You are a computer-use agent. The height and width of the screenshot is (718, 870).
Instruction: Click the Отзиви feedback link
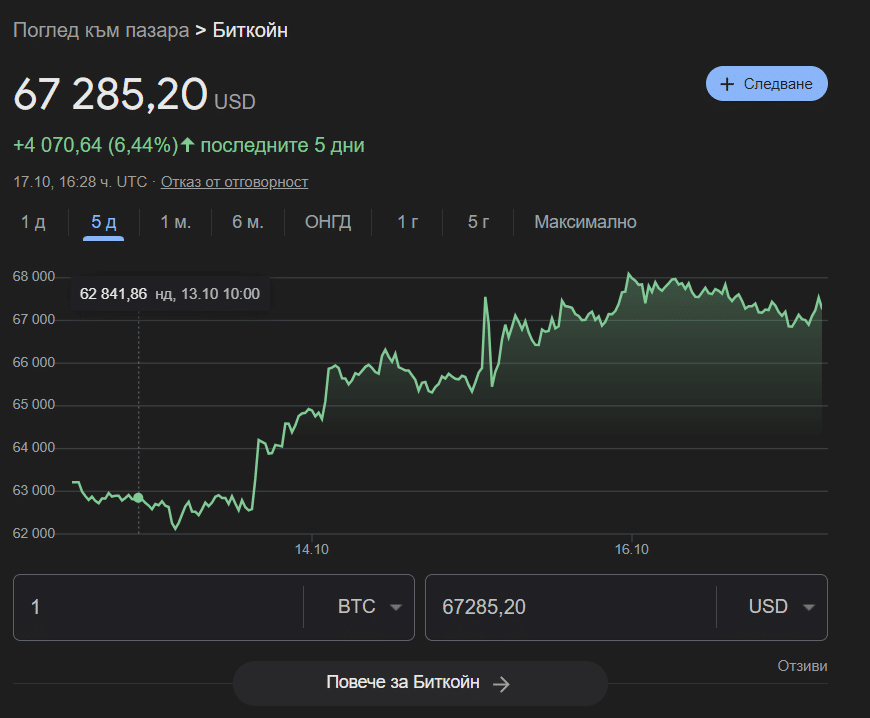click(x=802, y=666)
